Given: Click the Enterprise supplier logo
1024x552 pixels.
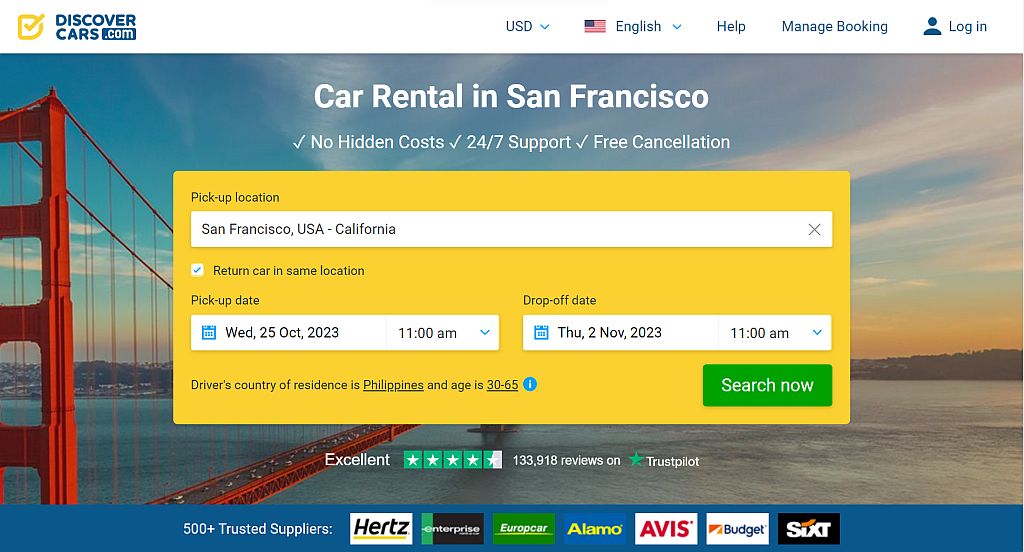Looking at the screenshot, I should [x=453, y=528].
